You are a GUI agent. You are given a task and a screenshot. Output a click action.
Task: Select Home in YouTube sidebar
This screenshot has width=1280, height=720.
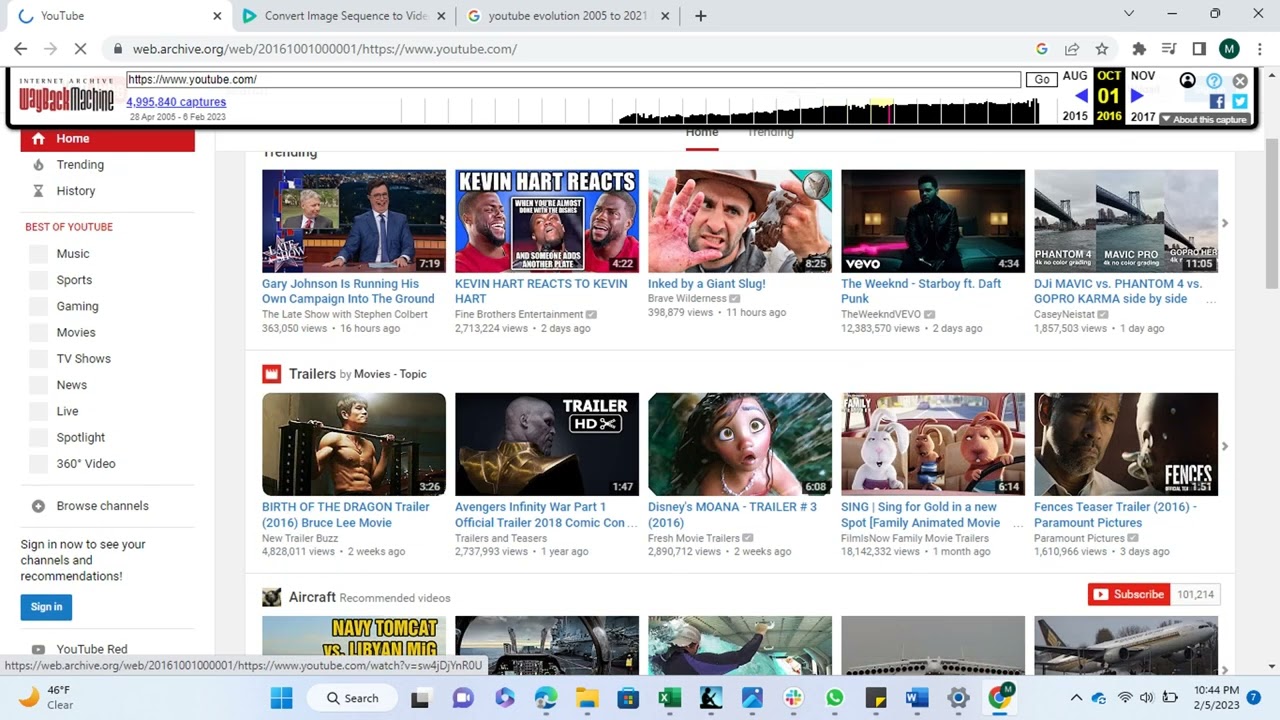[x=108, y=139]
